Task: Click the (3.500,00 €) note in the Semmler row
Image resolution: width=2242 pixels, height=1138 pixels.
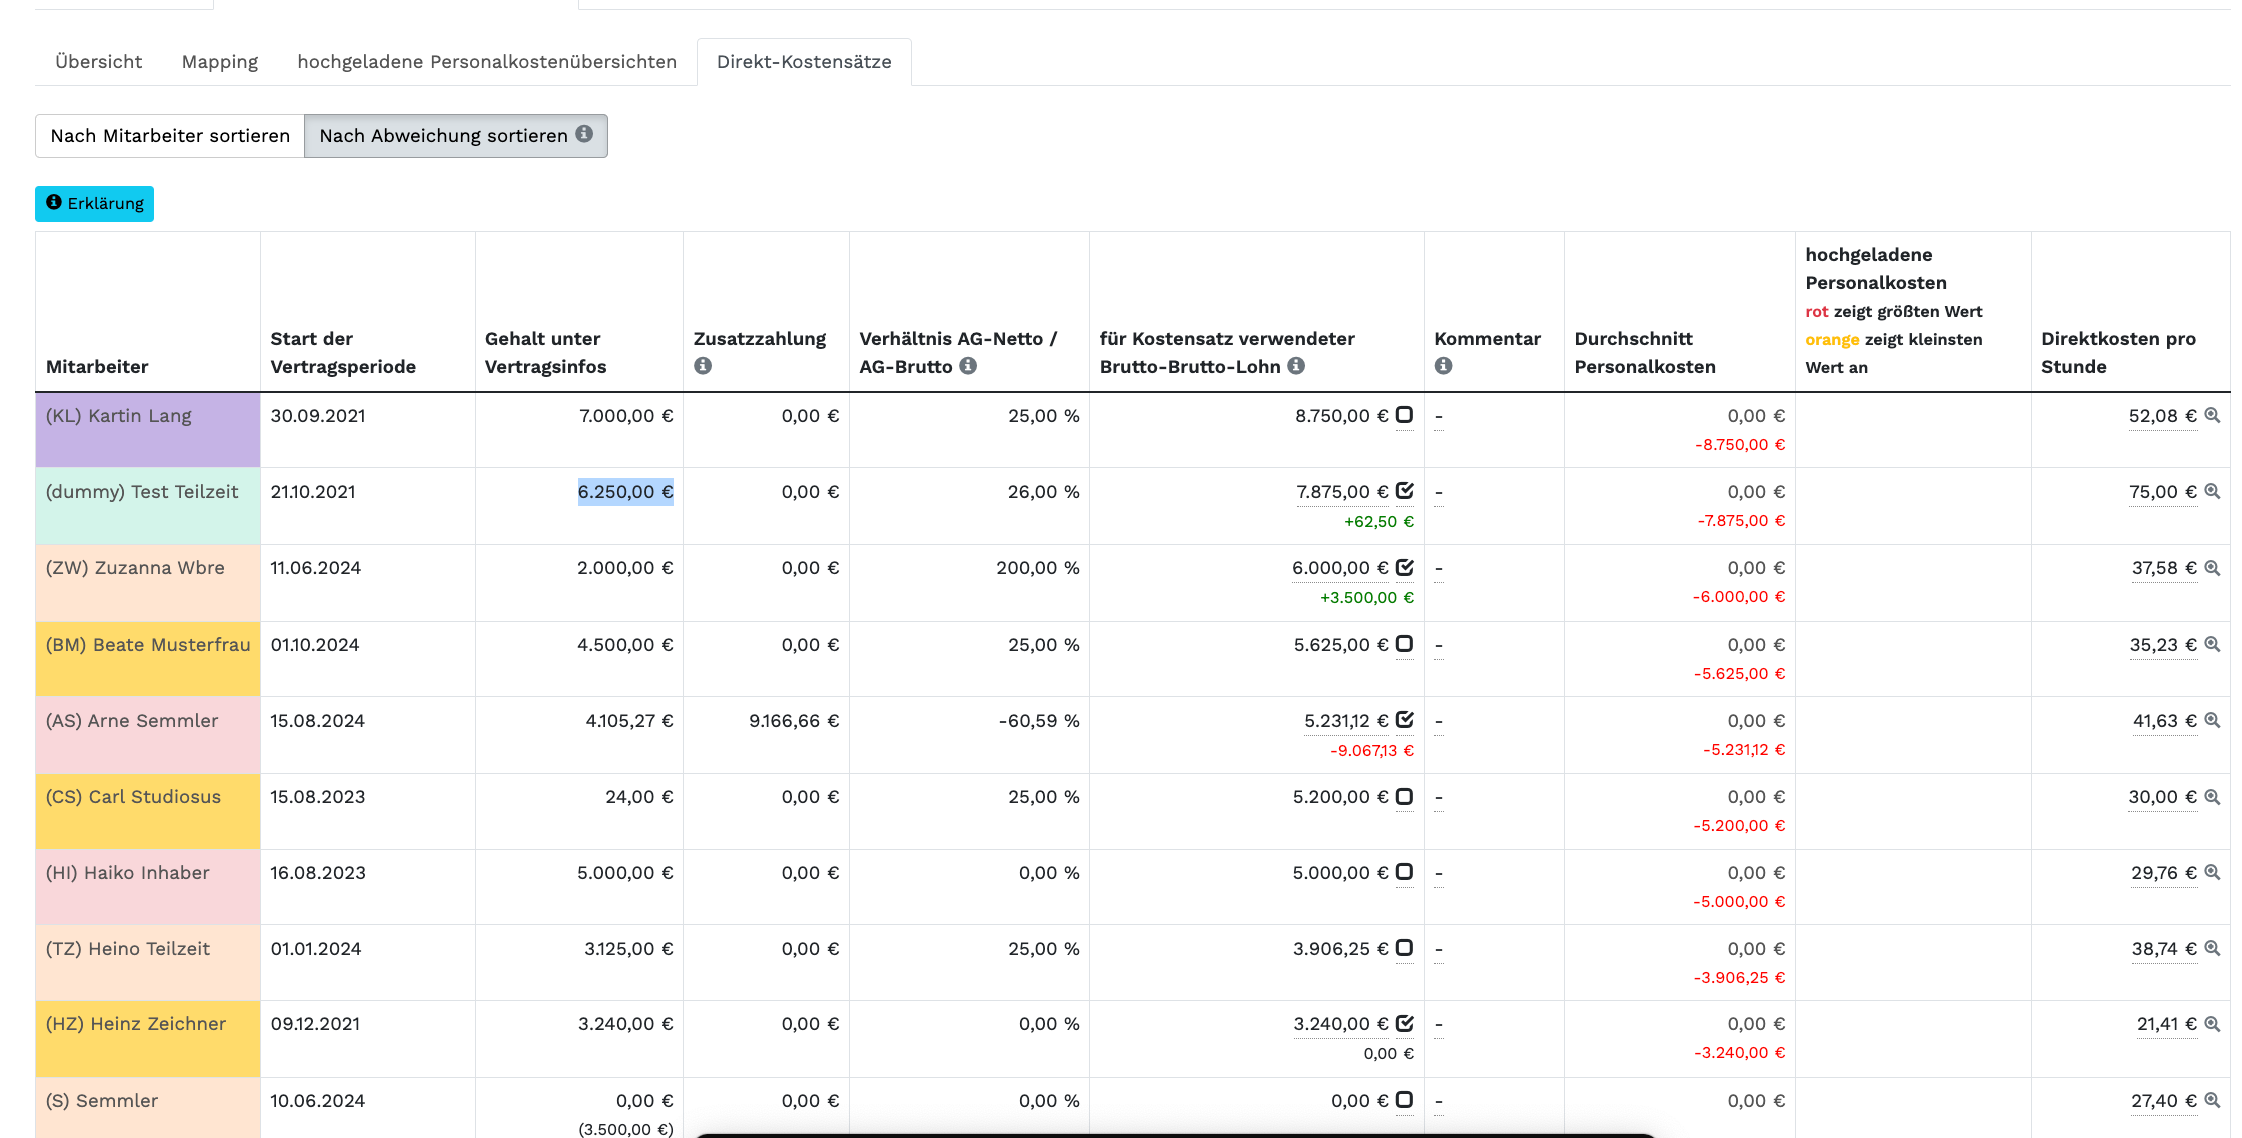Action: tap(626, 1129)
